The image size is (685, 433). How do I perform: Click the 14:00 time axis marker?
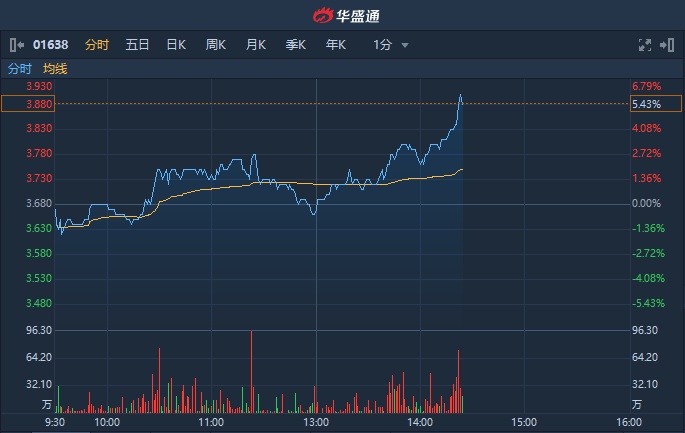pos(420,422)
